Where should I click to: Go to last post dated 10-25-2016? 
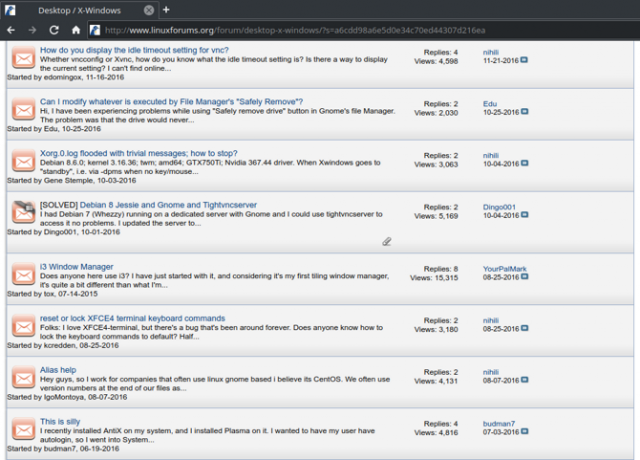(524, 112)
